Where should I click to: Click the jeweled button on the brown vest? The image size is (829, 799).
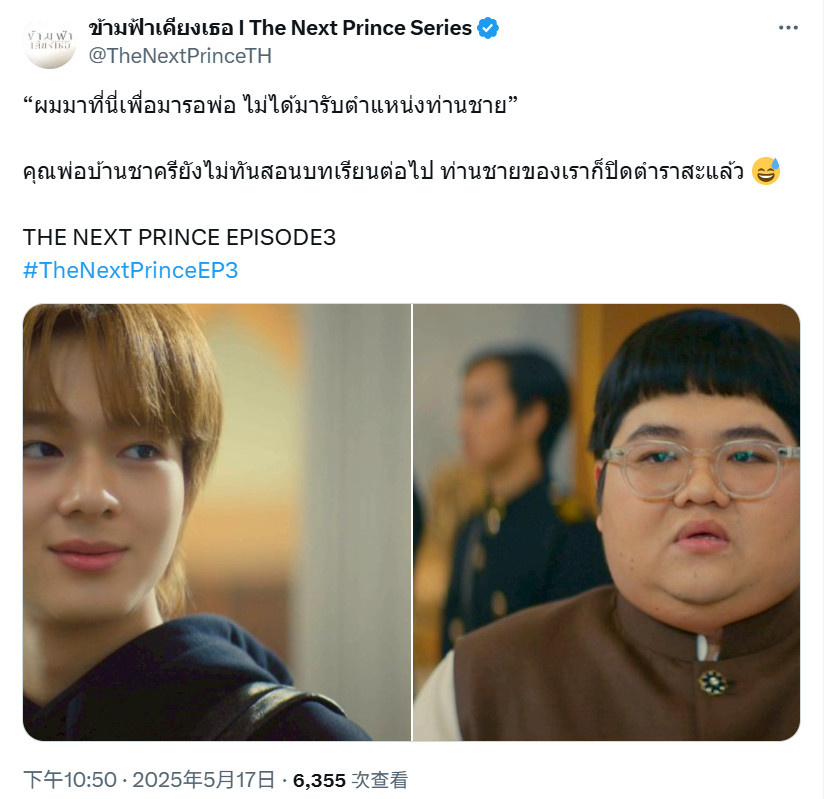(x=714, y=684)
